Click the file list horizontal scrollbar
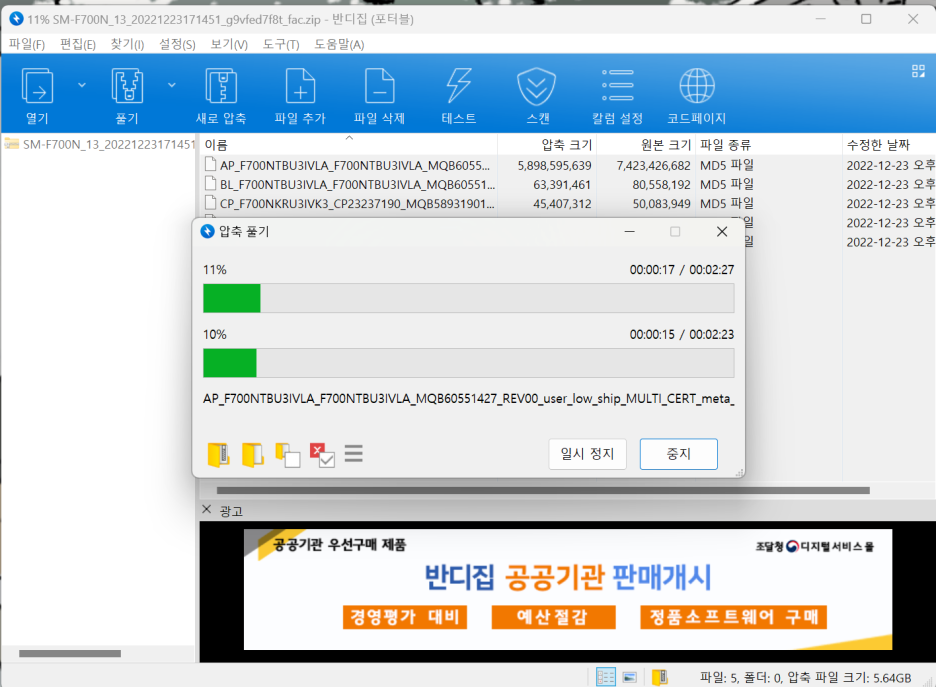936x687 pixels. tap(543, 490)
